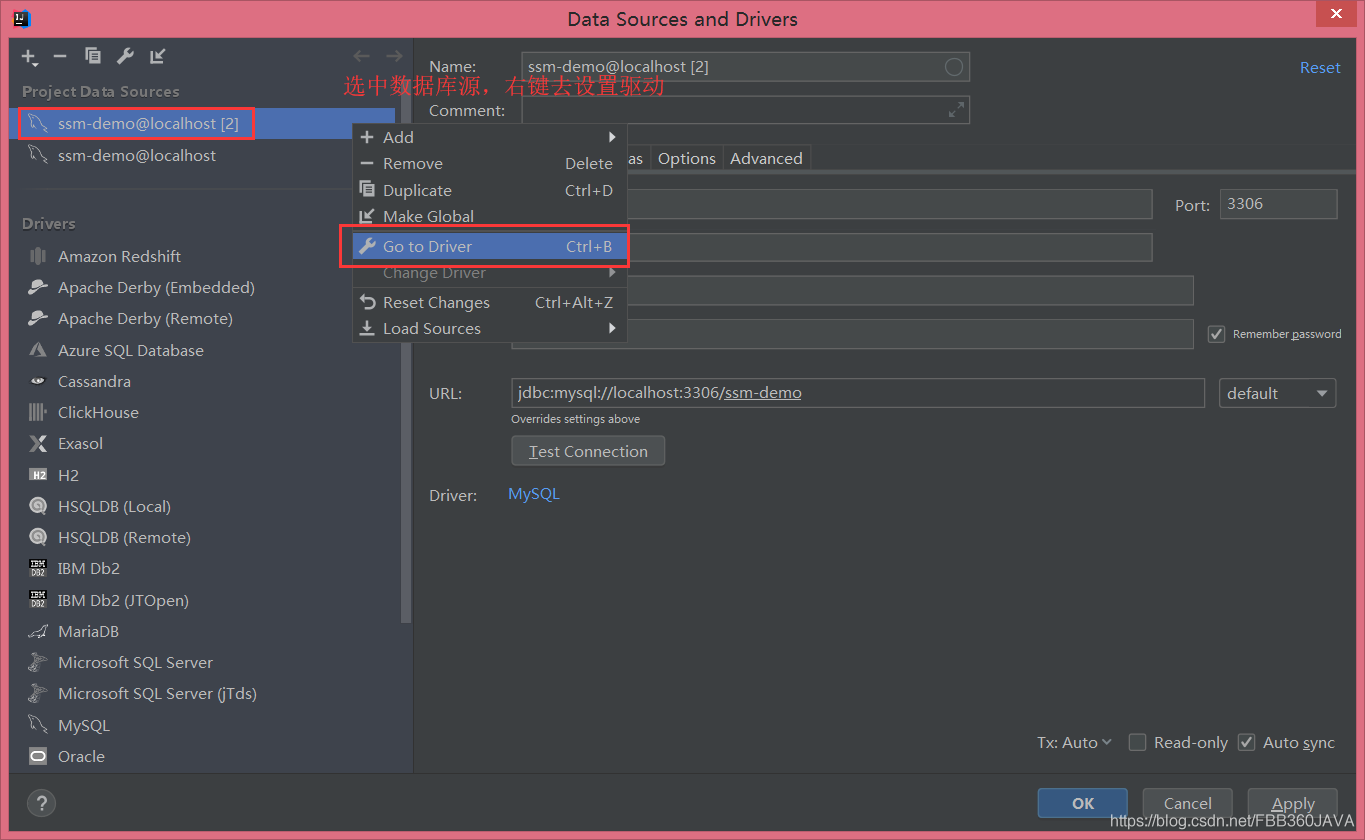Screen dimensions: 1365x840
Task: Choose Remove from context menu
Action: pyautogui.click(x=490, y=163)
